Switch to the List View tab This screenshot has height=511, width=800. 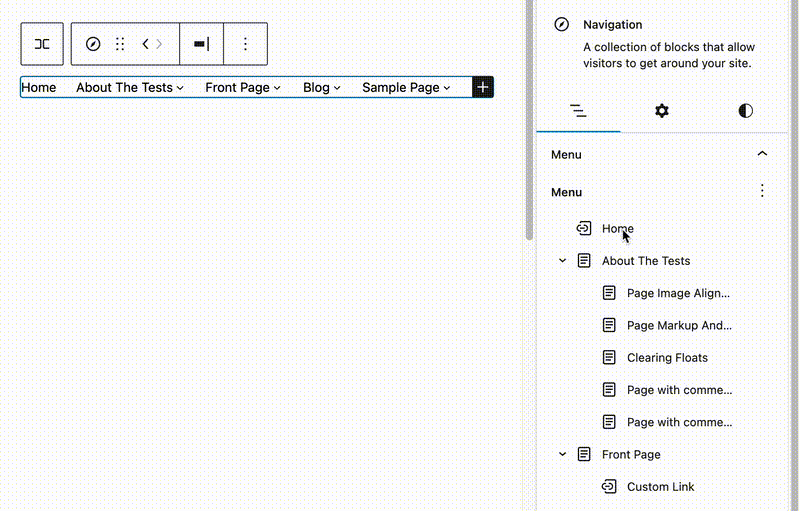coord(578,111)
